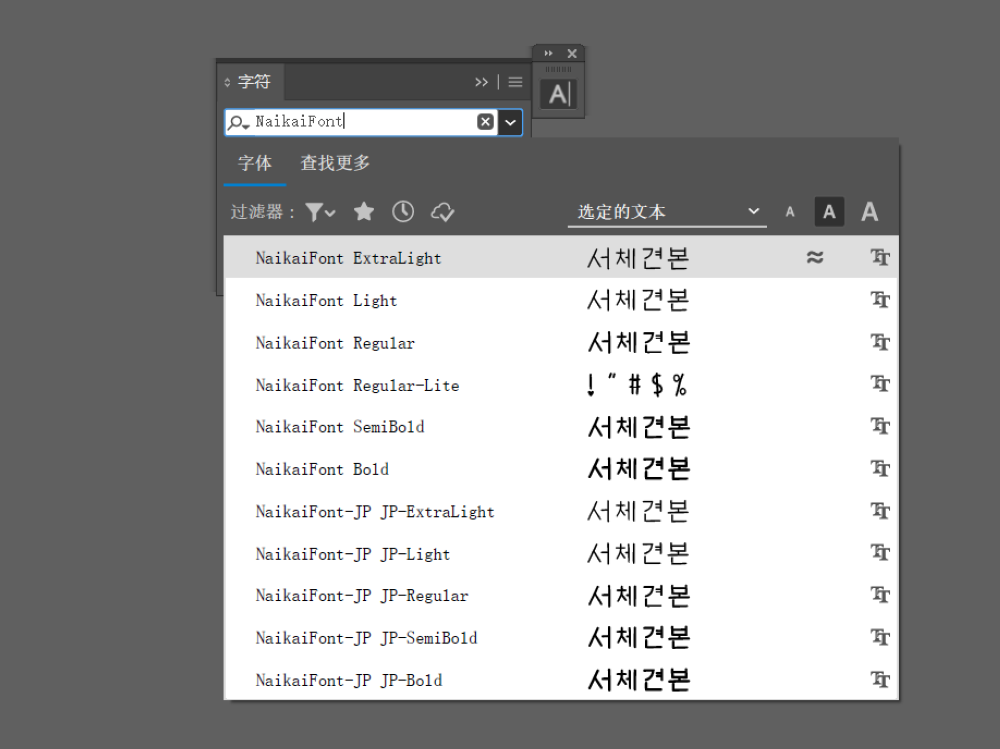The image size is (1000, 749).
Task: Select the small sample size A
Action: [790, 212]
